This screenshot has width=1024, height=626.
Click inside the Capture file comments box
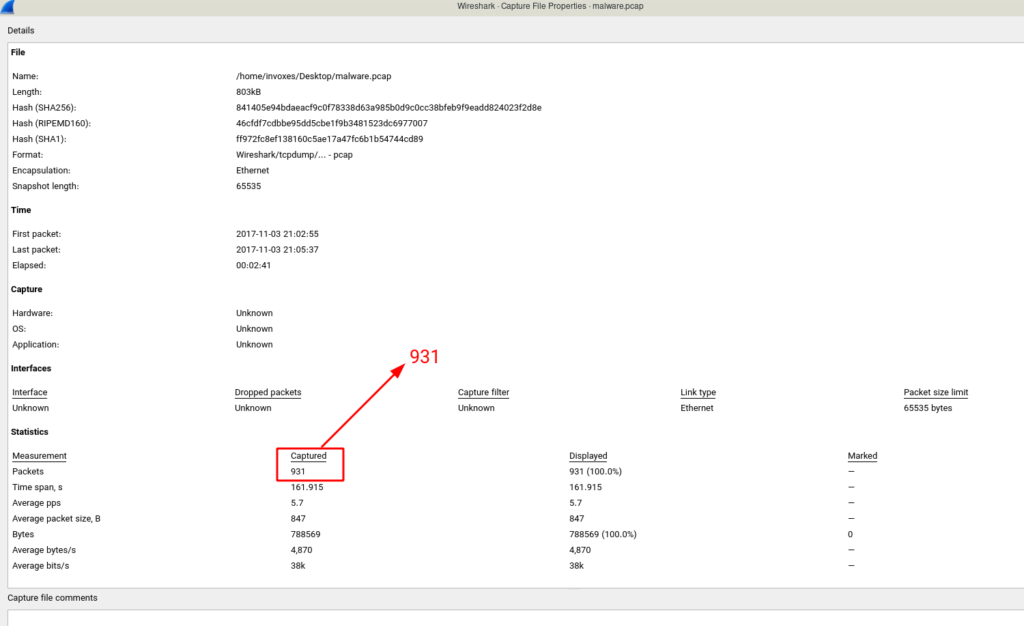(515, 618)
